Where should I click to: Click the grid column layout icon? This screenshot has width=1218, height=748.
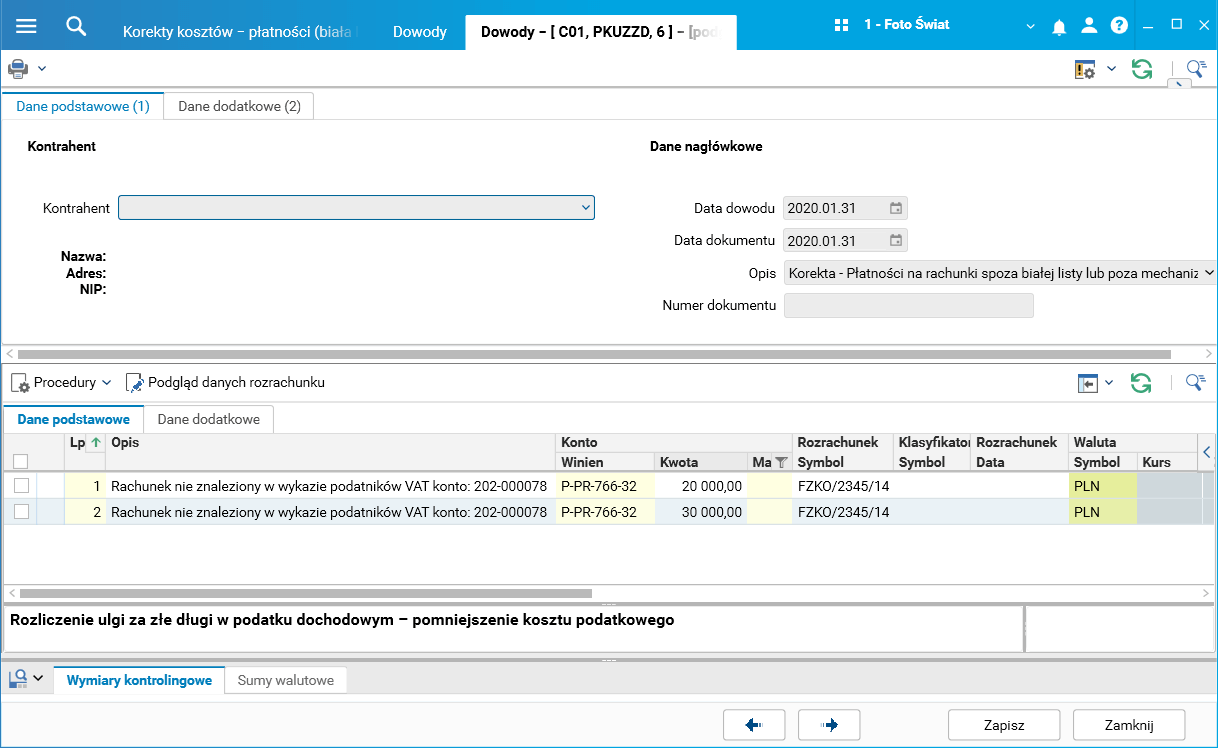tap(1087, 383)
